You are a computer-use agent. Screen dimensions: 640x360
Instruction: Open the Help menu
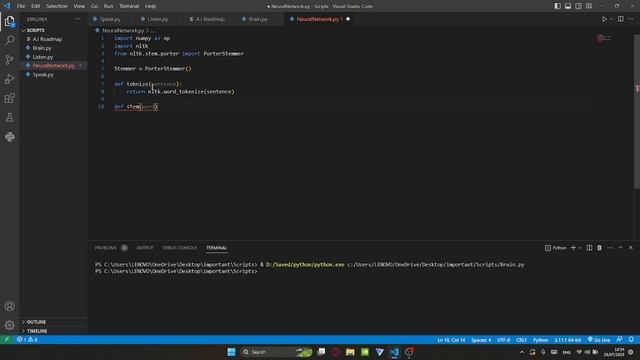pos(151,6)
